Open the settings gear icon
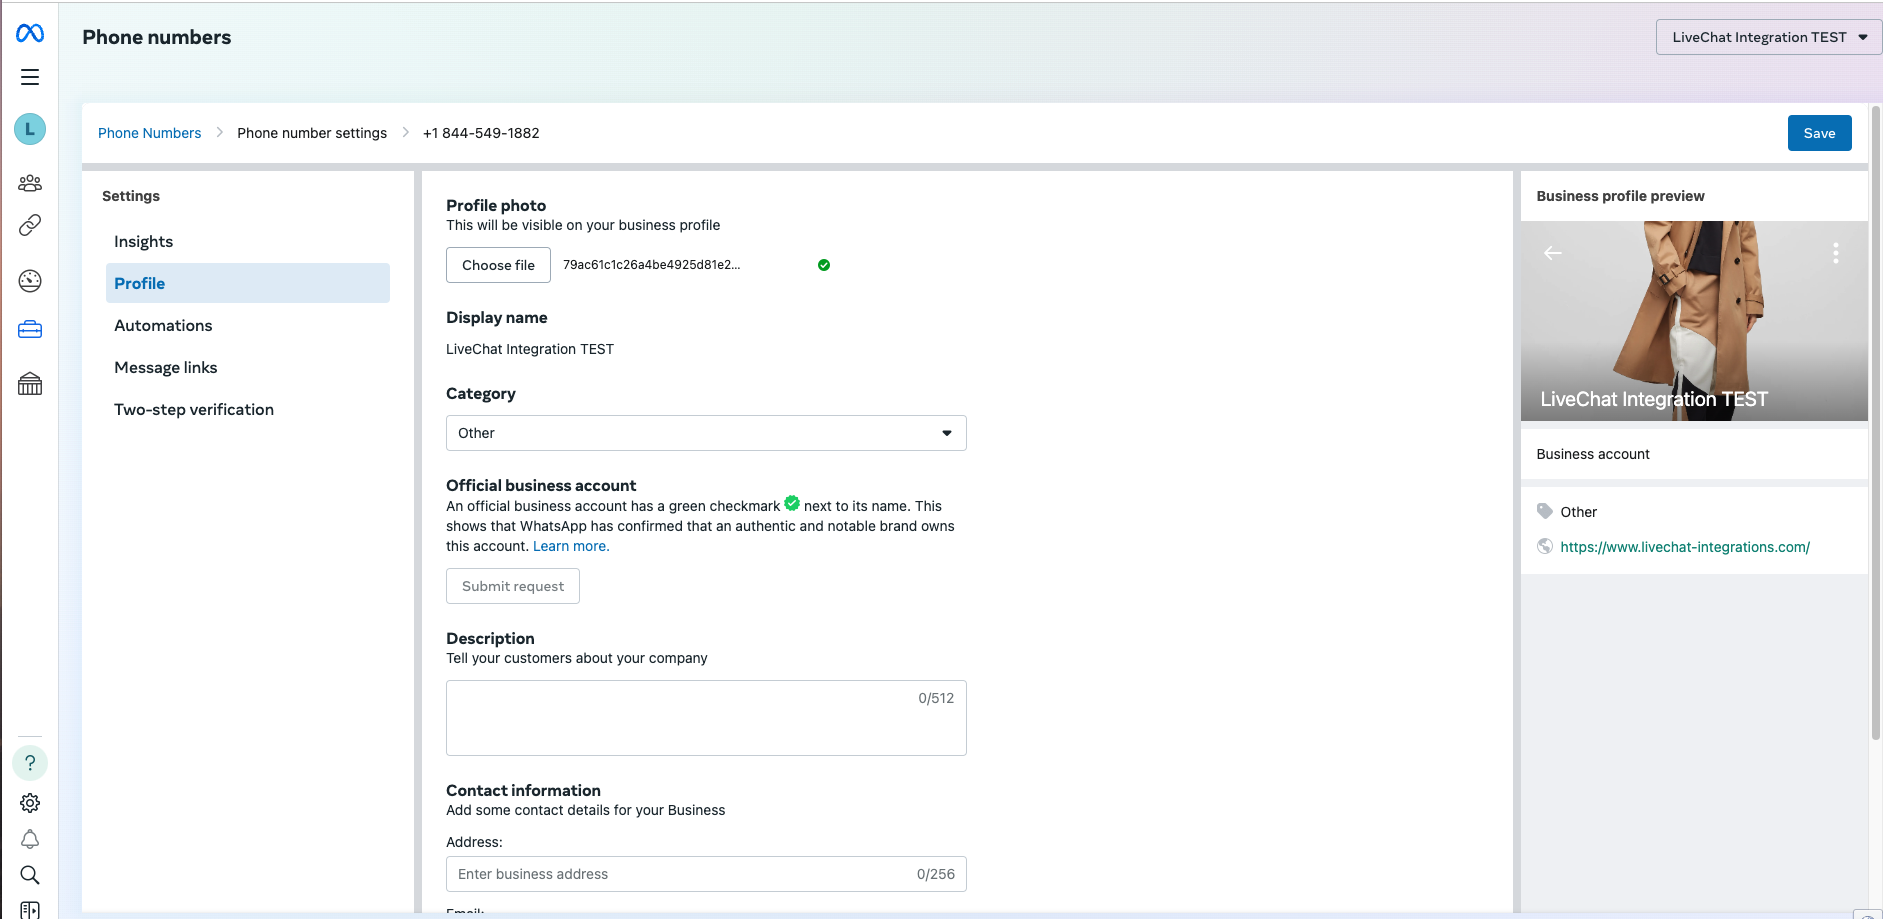Viewport: 1883px width, 919px height. coord(30,803)
